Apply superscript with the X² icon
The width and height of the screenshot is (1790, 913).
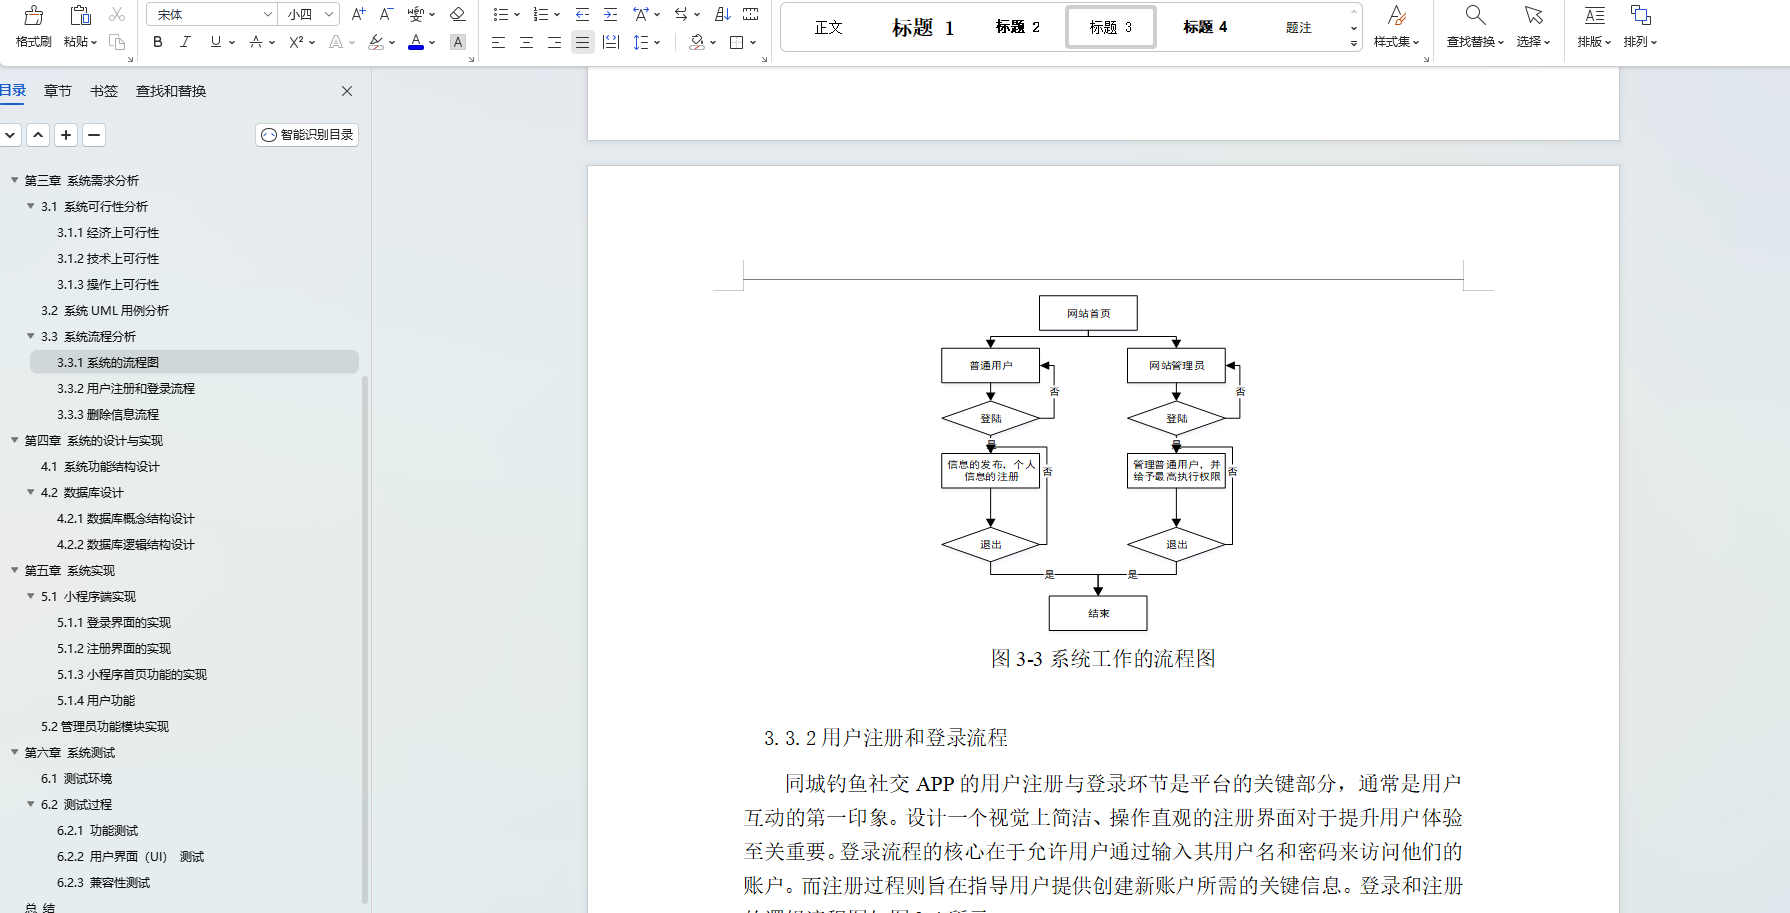(x=295, y=42)
